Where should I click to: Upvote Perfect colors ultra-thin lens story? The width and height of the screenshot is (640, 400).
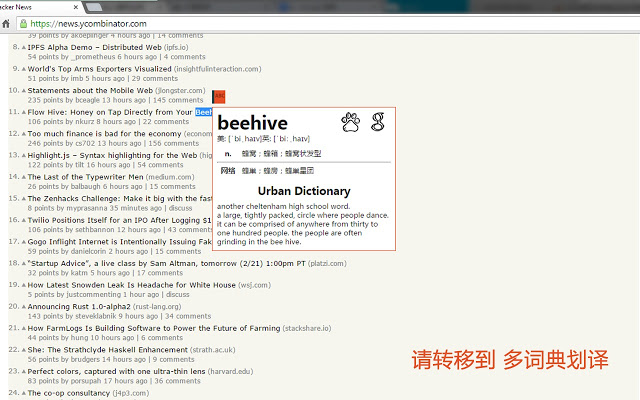24,372
